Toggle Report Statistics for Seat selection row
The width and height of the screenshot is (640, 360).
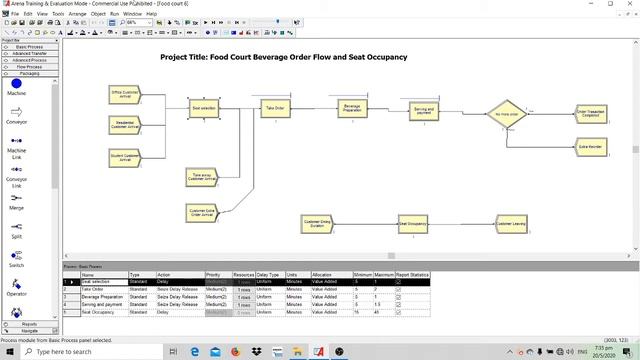coord(398,282)
